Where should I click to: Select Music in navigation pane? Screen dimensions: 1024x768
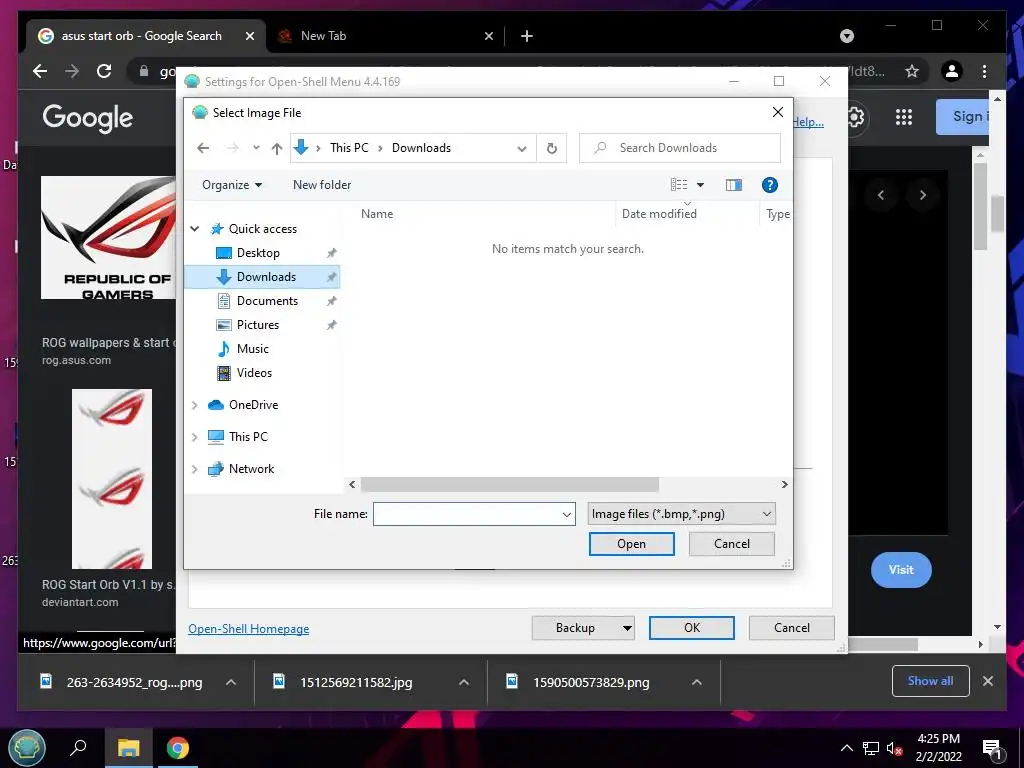tap(252, 349)
